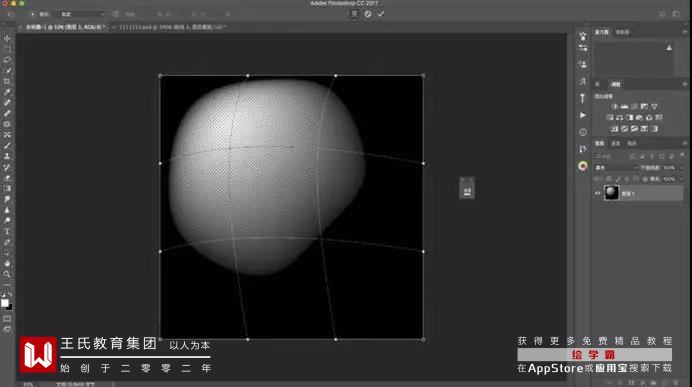Image resolution: width=692 pixels, height=387 pixels.
Task: Add a Brightness/Contrast adjustment
Action: [x=614, y=106]
